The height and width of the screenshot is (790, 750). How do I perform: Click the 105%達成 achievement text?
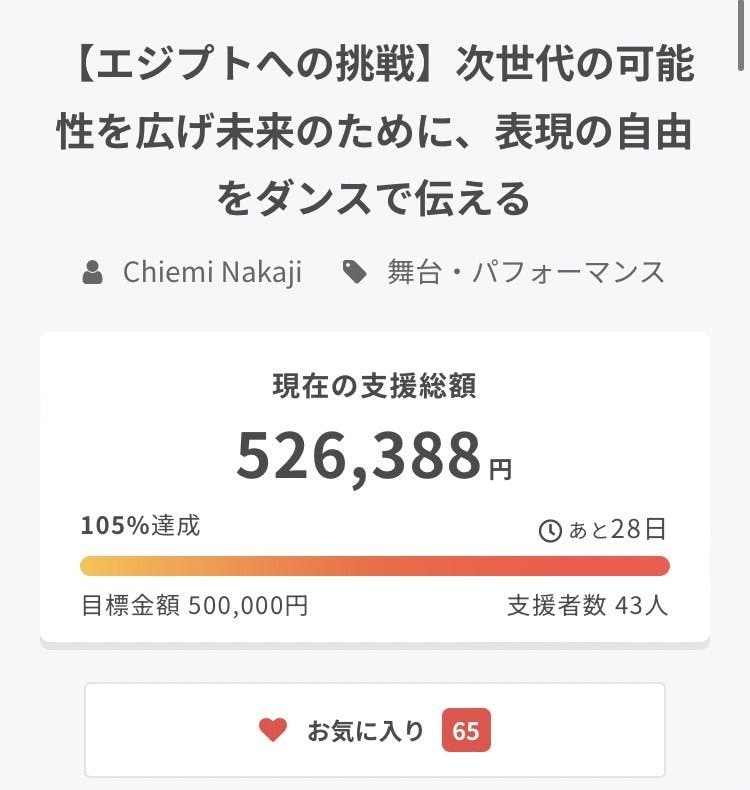(140, 526)
